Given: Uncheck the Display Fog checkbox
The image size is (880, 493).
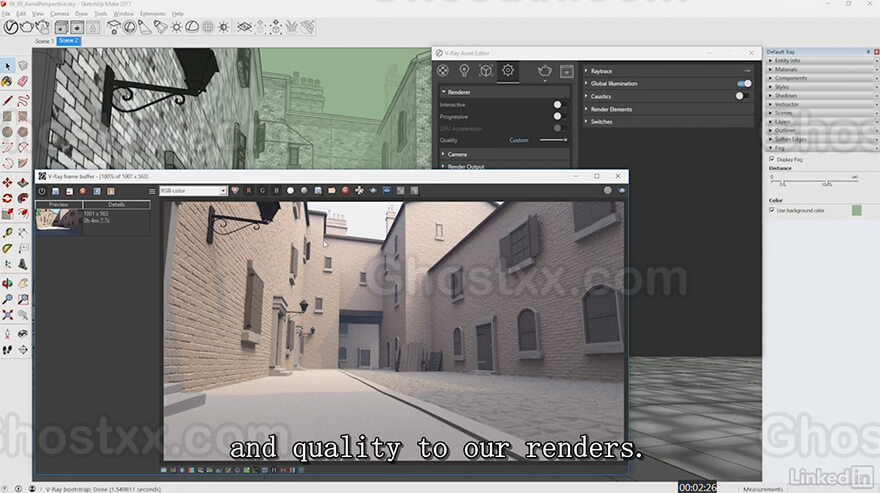Looking at the screenshot, I should point(772,159).
